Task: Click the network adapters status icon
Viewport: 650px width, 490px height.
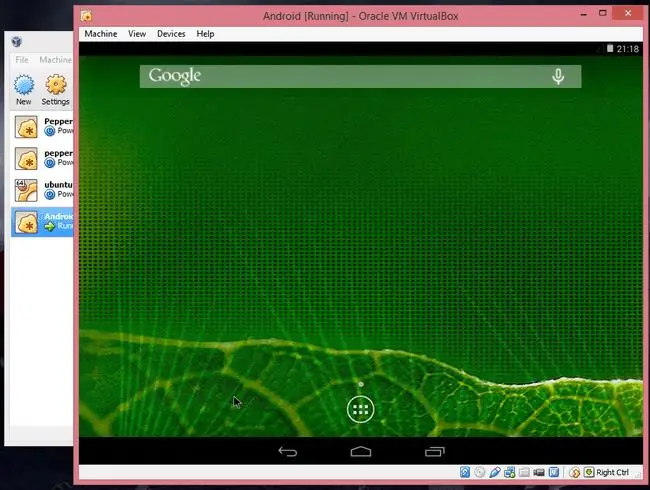Action: (x=509, y=472)
